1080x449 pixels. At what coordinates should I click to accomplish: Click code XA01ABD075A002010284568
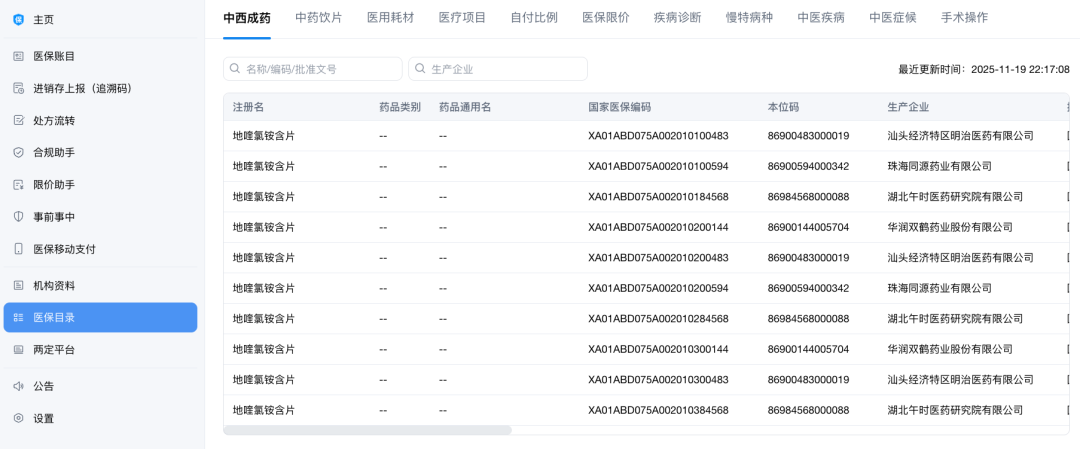(658, 319)
